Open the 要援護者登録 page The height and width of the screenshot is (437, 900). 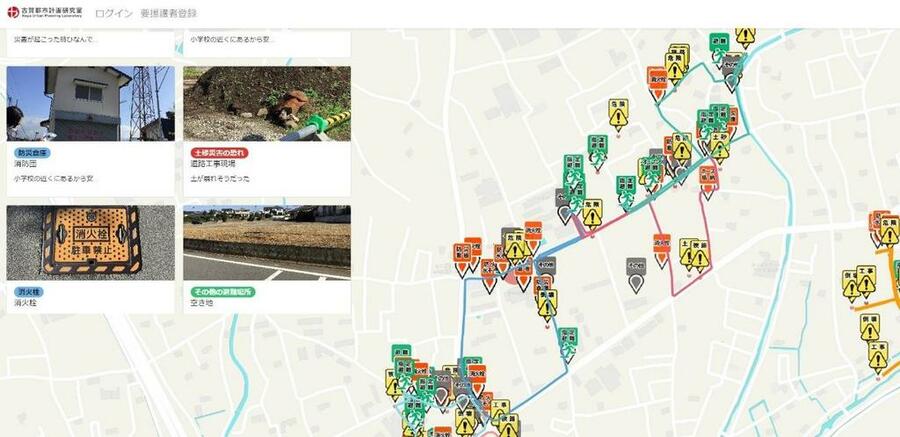[168, 14]
